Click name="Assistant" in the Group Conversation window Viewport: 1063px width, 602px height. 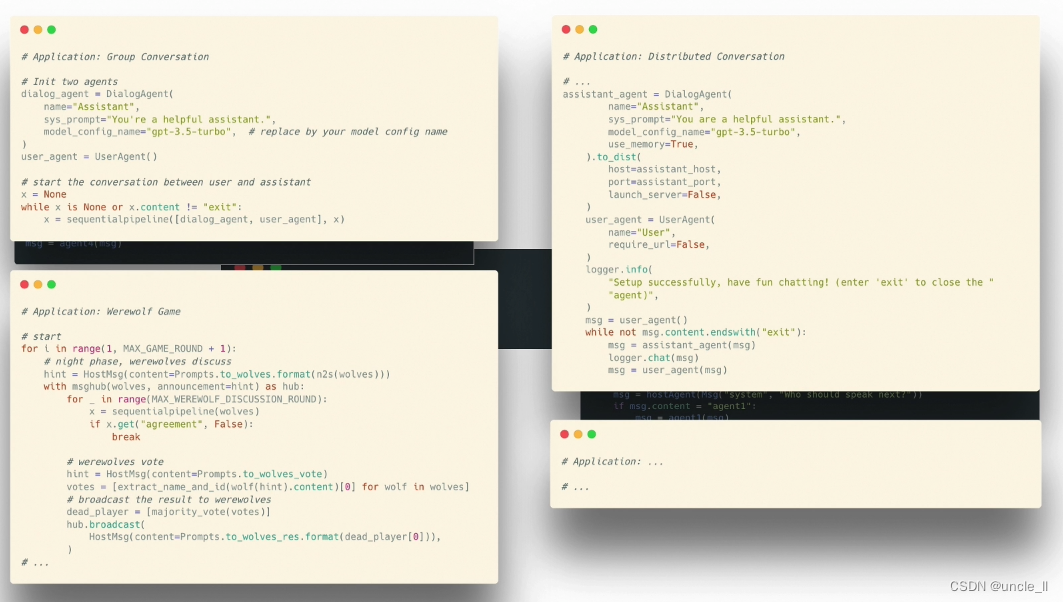click(92, 106)
